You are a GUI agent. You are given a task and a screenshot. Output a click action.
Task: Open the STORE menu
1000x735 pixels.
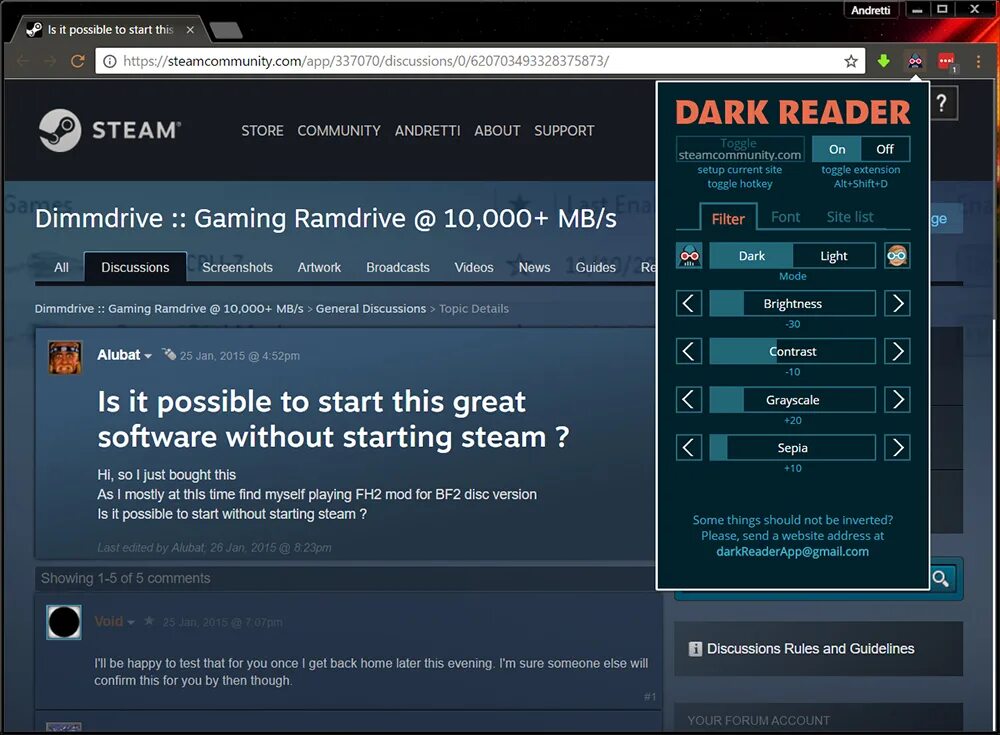262,131
